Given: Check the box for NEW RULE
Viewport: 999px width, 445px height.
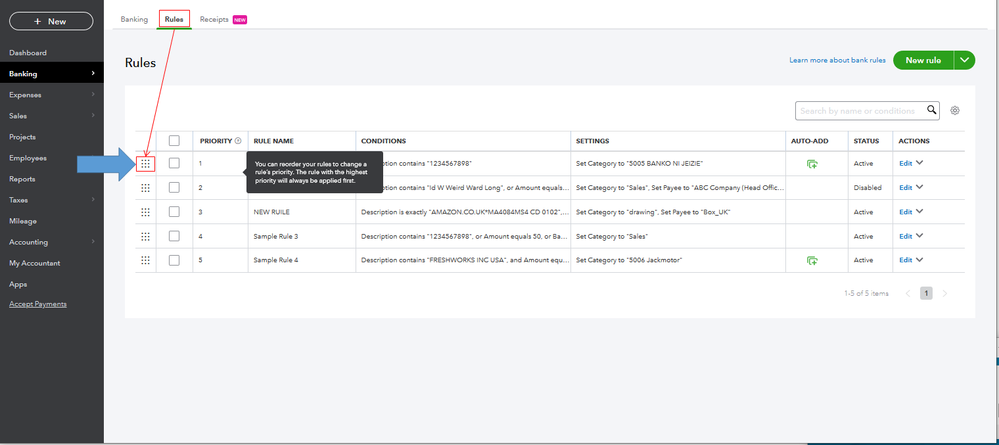Looking at the screenshot, I should (174, 212).
